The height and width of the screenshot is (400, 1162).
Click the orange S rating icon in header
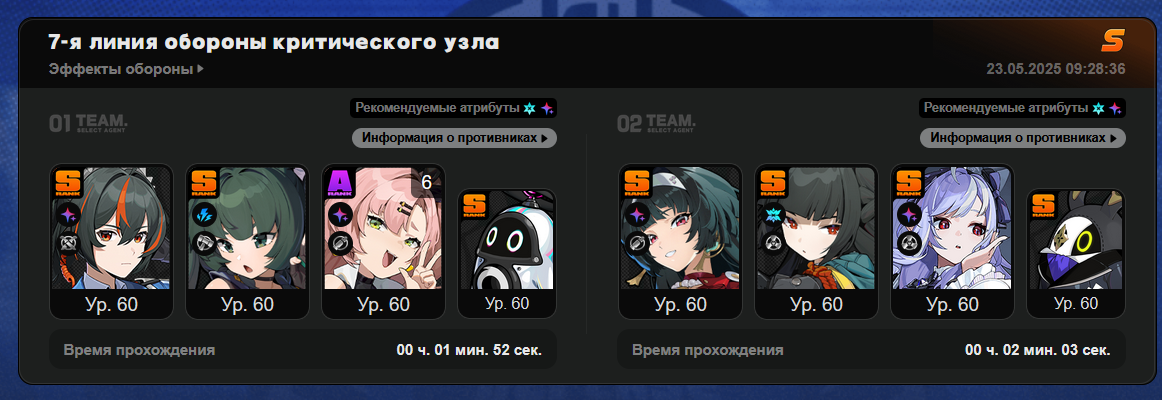pos(1112,41)
